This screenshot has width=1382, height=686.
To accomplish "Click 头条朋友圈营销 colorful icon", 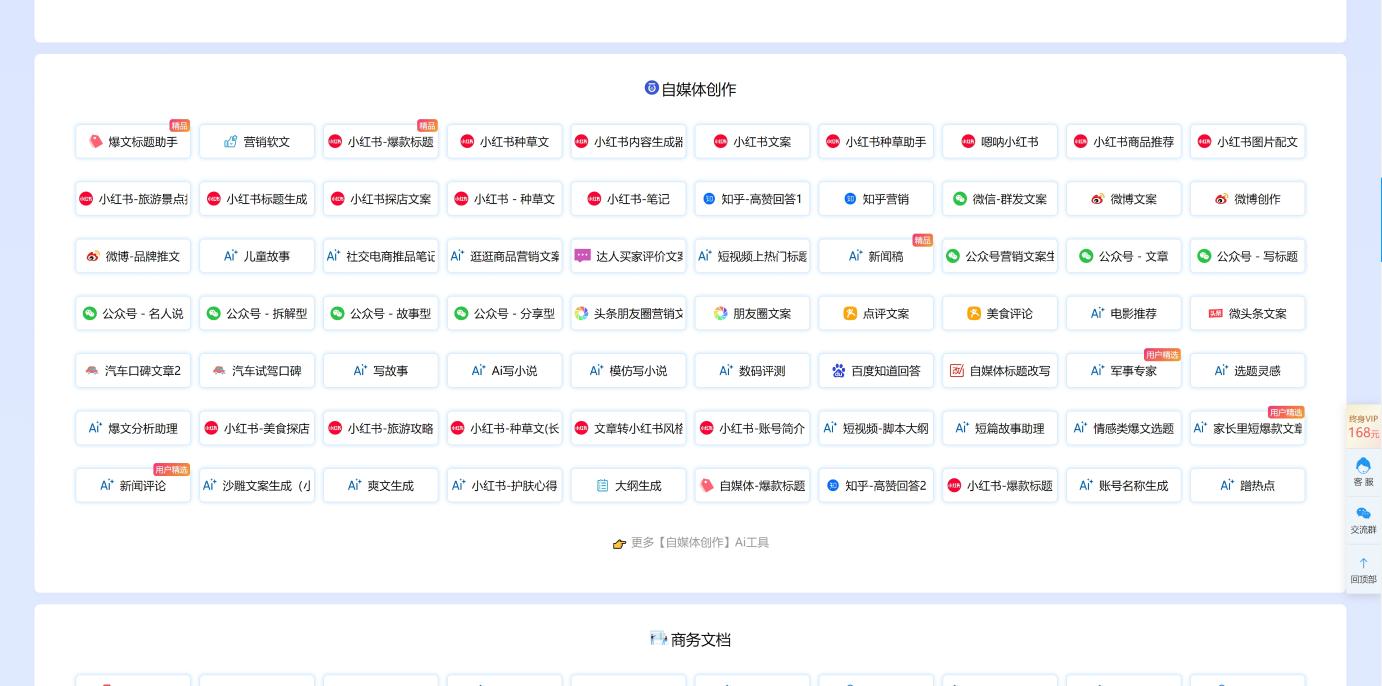I will tap(581, 313).
